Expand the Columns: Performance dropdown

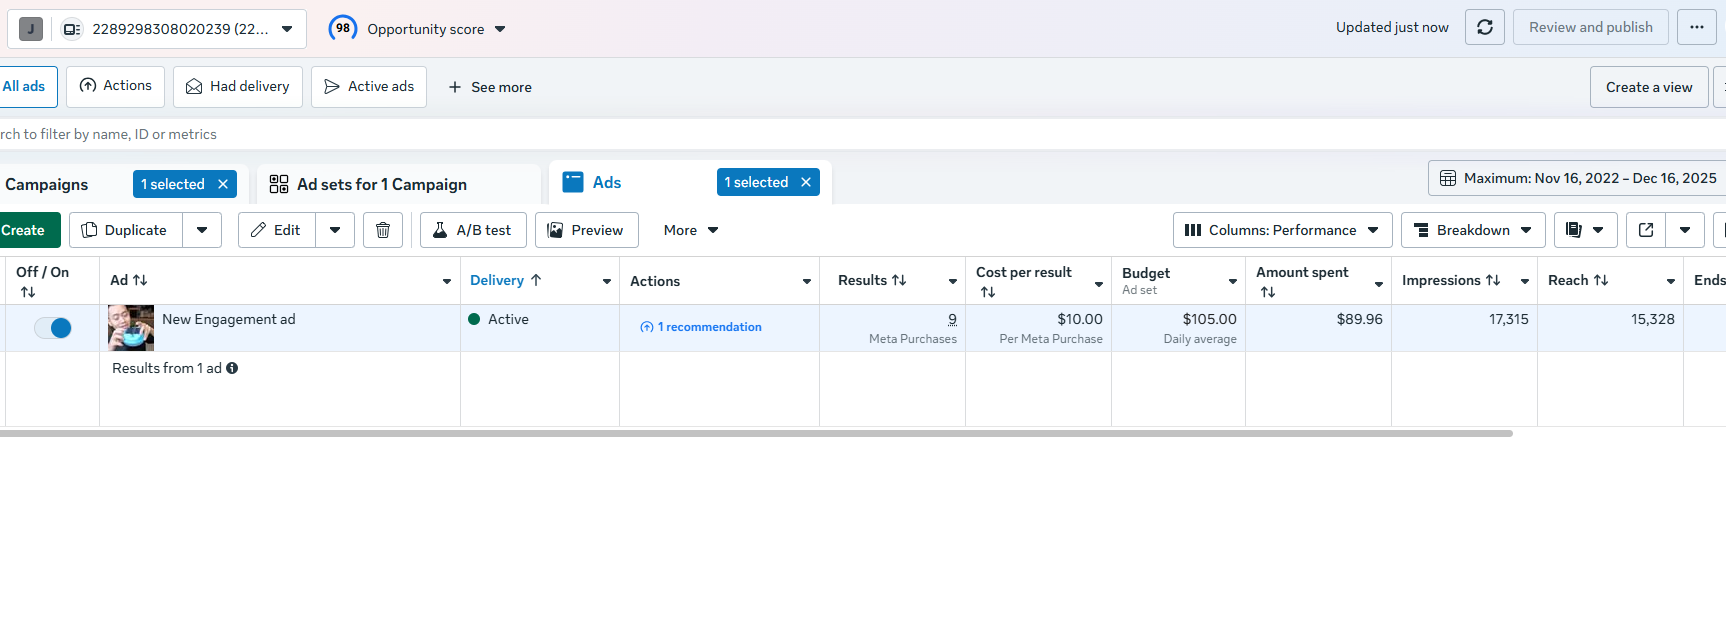tap(1283, 230)
